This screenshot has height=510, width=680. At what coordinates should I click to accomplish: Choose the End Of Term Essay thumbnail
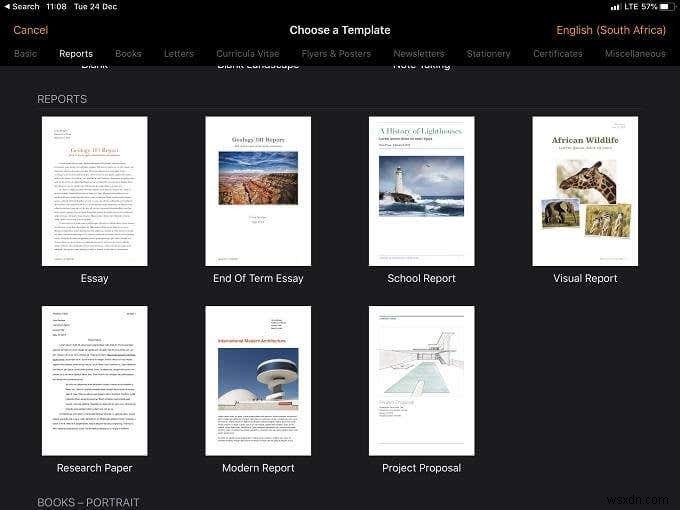(x=258, y=191)
